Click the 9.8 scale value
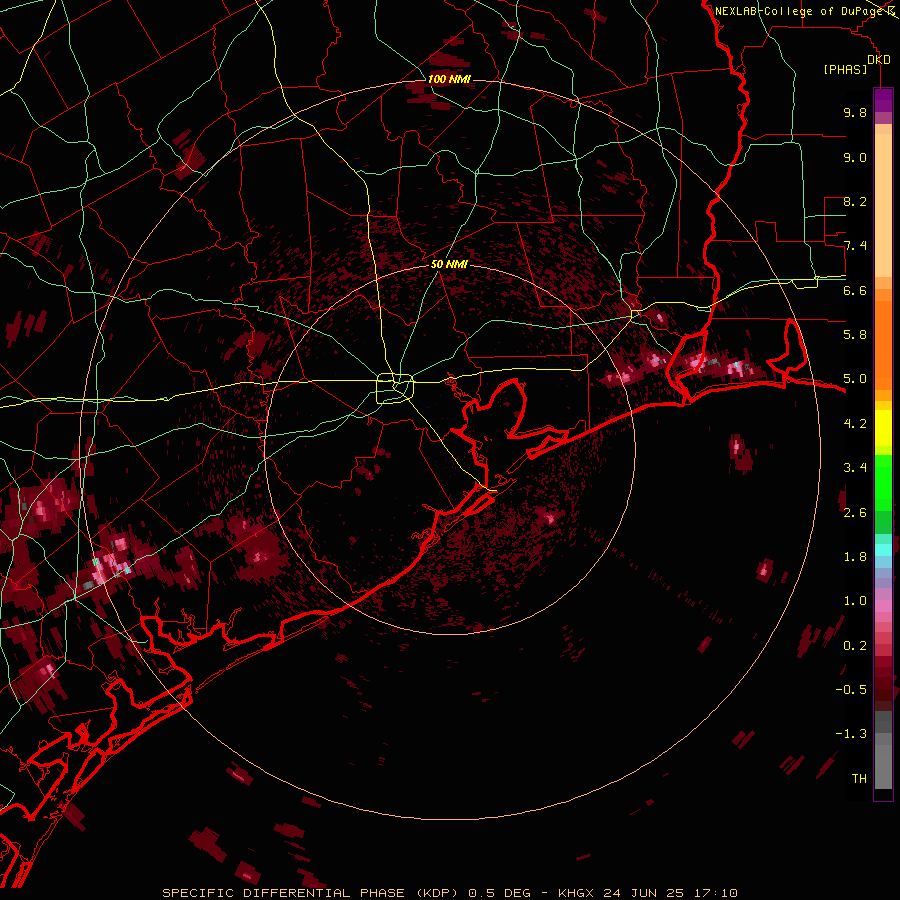Screen dimensions: 900x900 855,112
